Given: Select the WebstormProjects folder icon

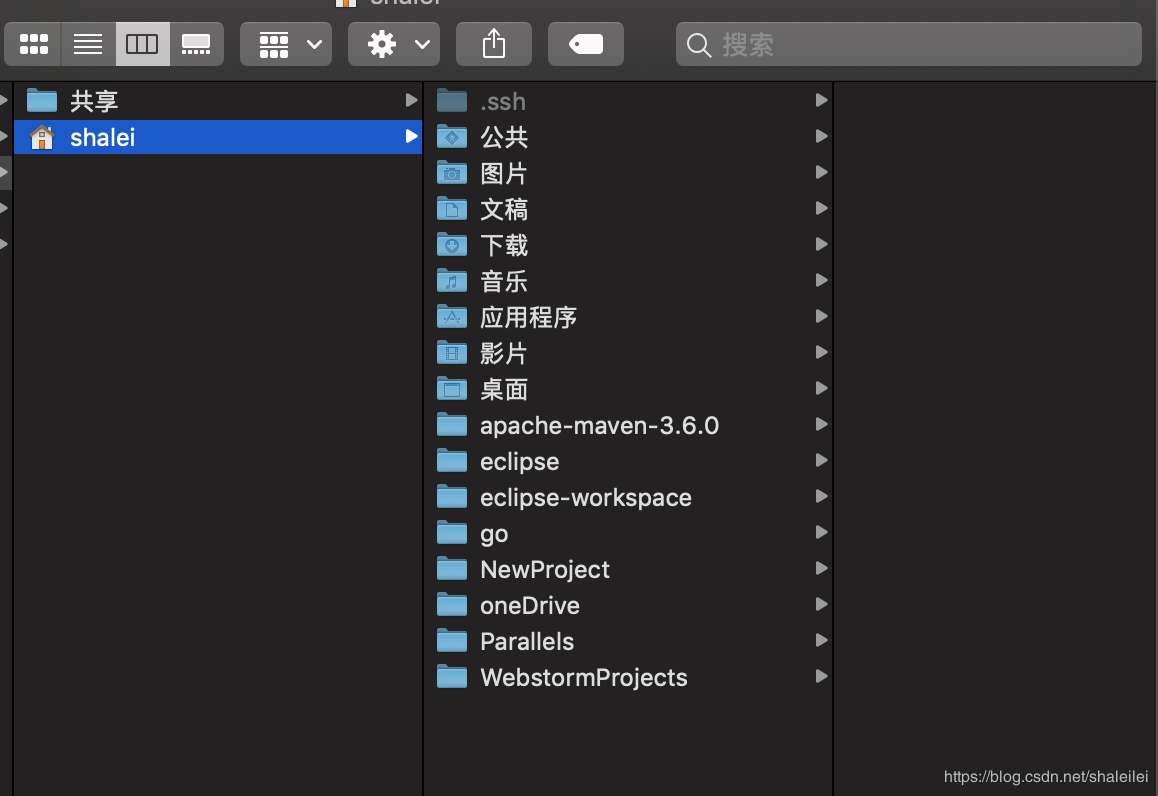Looking at the screenshot, I should point(452,677).
